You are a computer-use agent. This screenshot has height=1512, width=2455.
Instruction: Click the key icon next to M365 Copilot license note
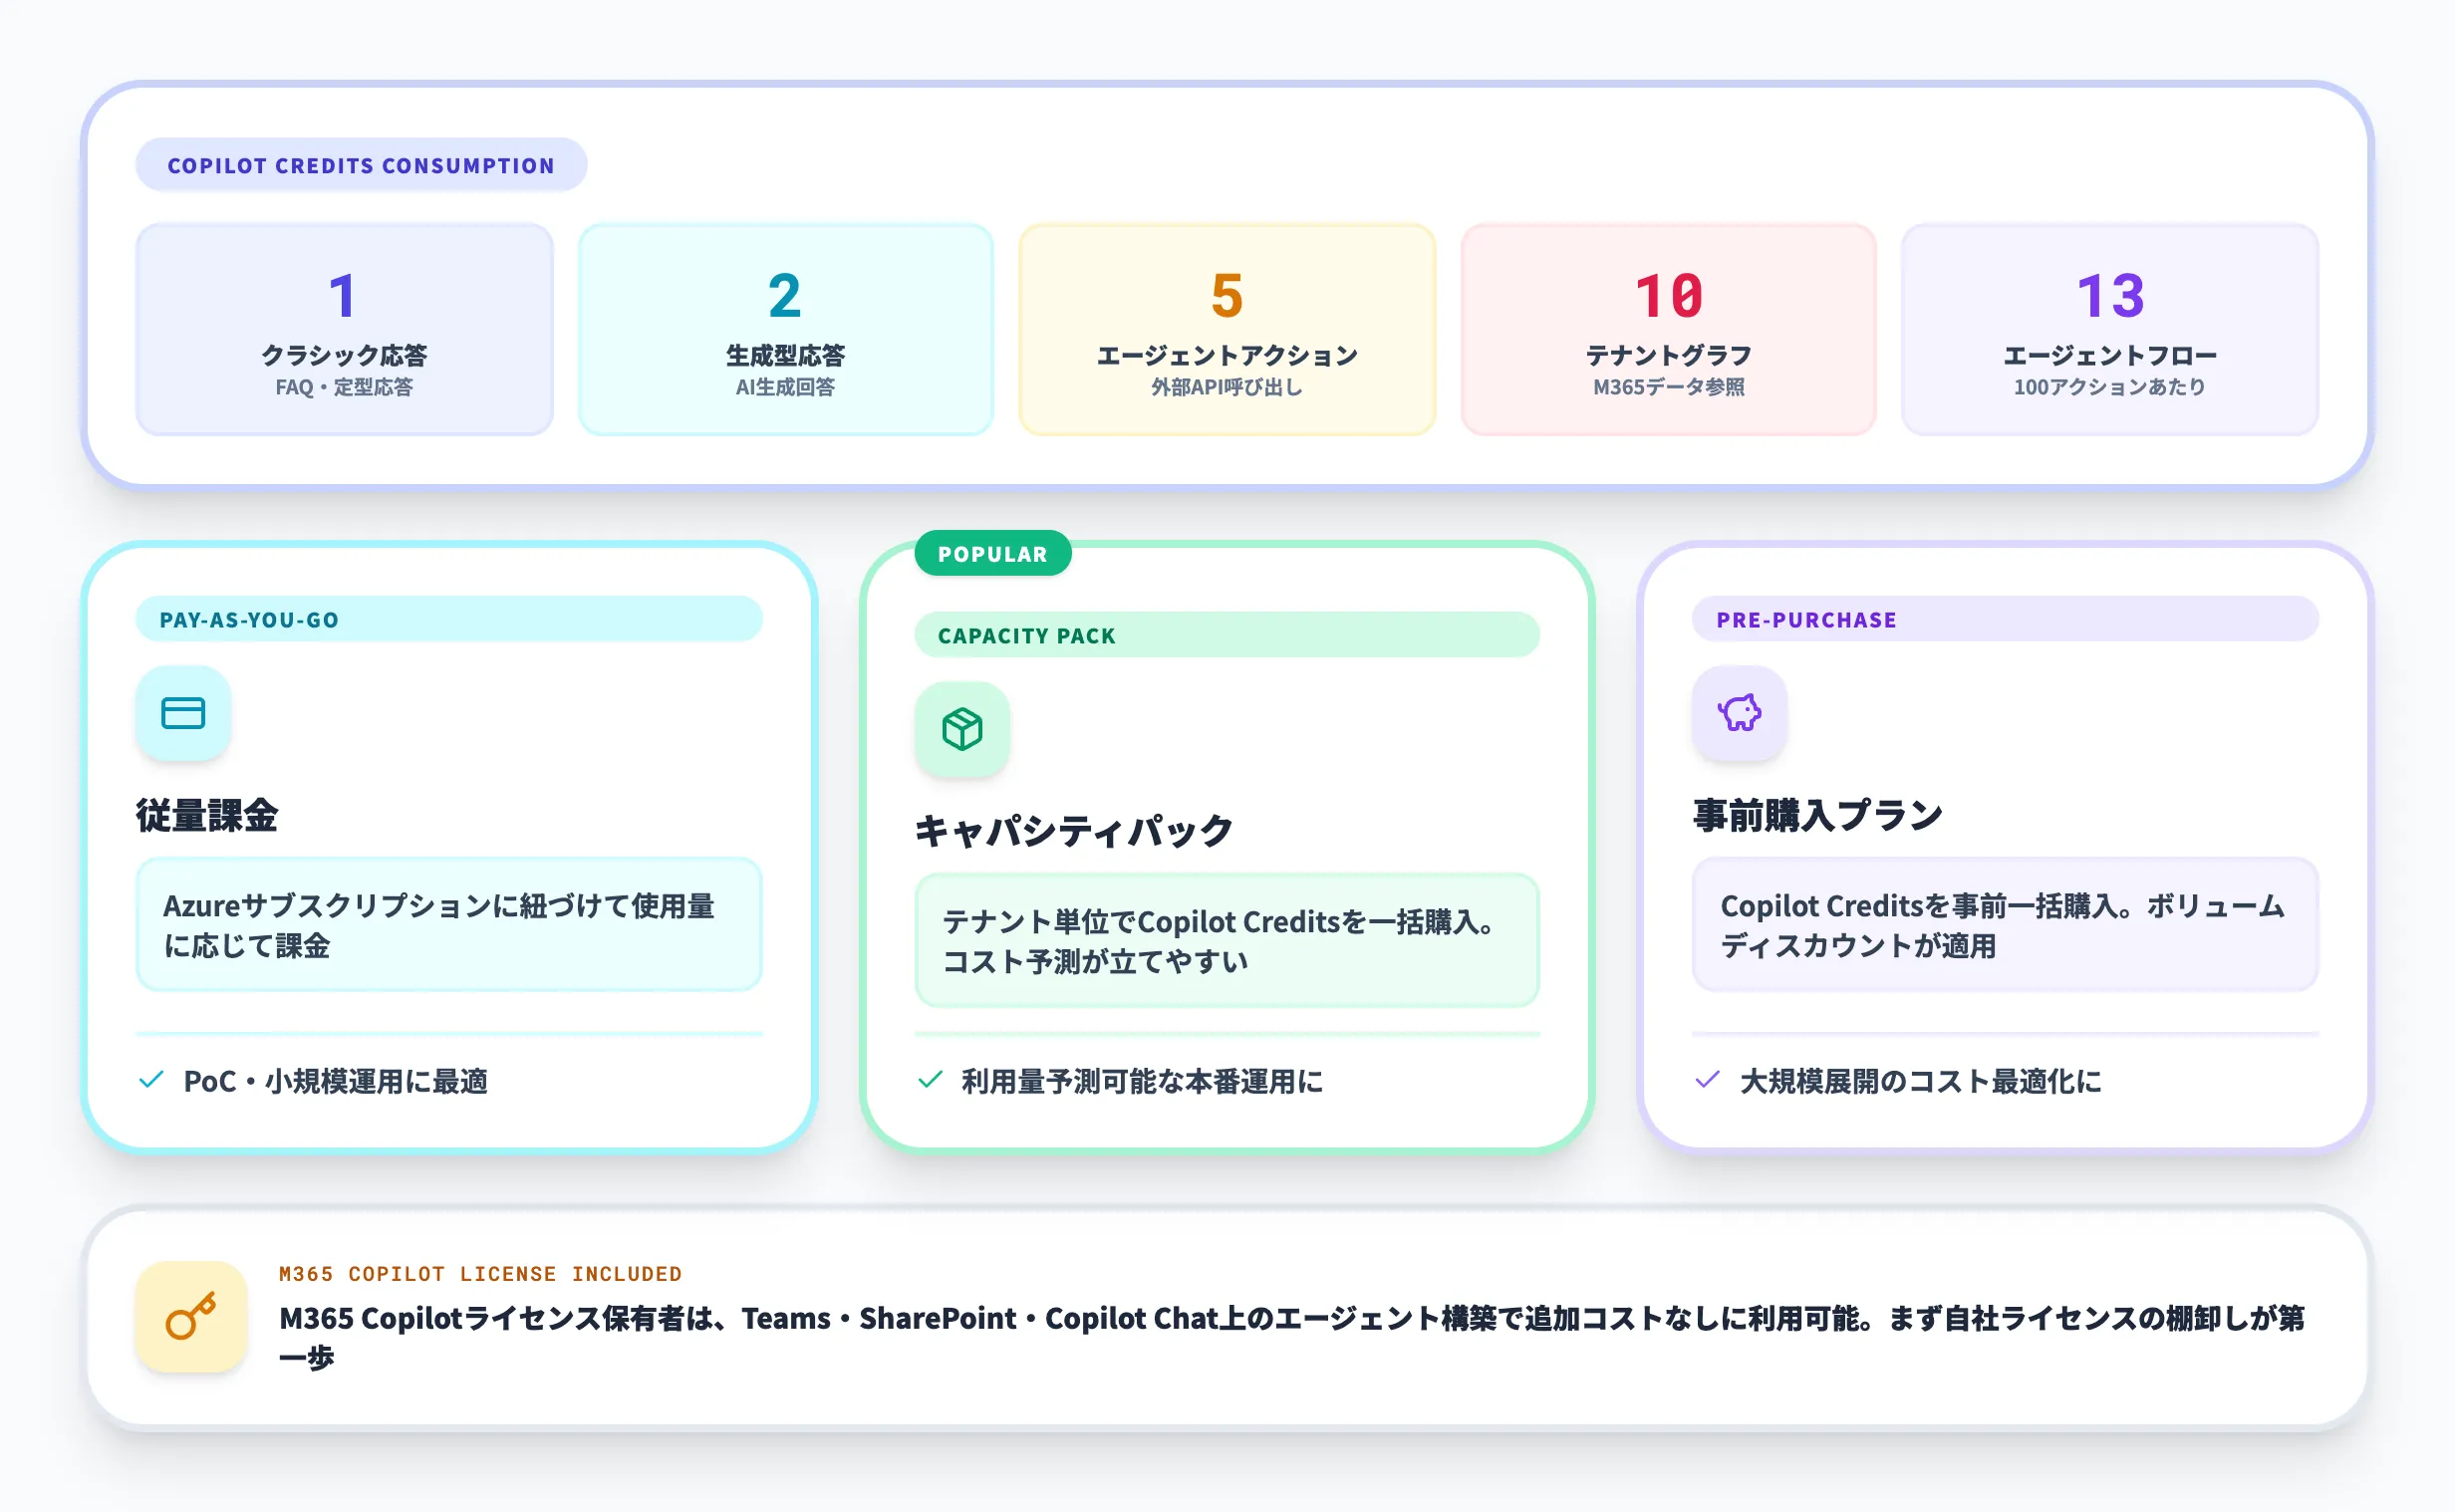[x=191, y=1317]
